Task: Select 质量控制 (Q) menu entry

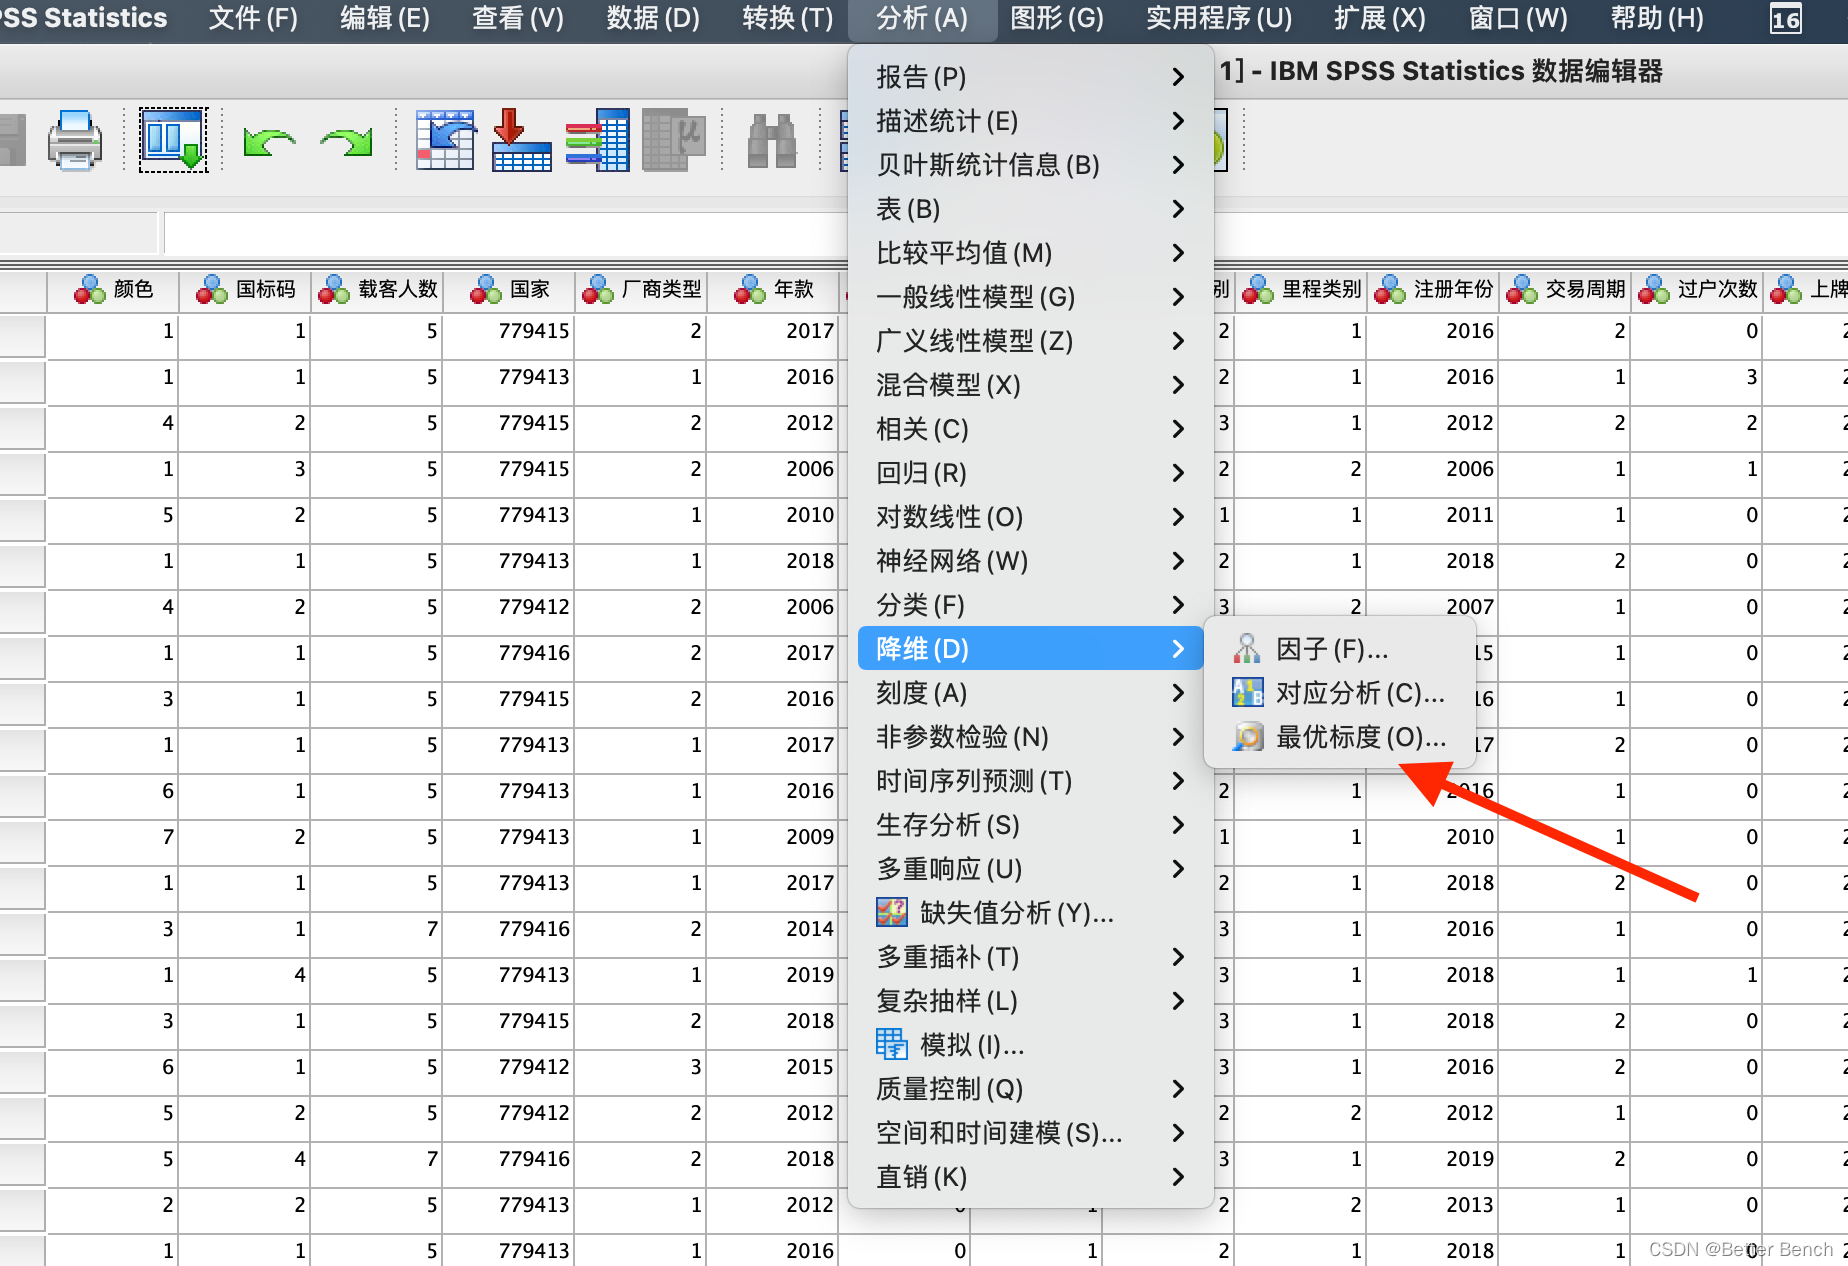Action: point(1029,1089)
